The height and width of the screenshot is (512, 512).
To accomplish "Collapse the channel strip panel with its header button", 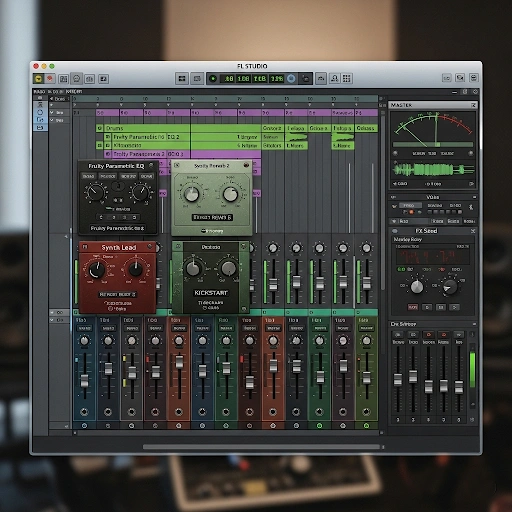I will click(x=474, y=324).
